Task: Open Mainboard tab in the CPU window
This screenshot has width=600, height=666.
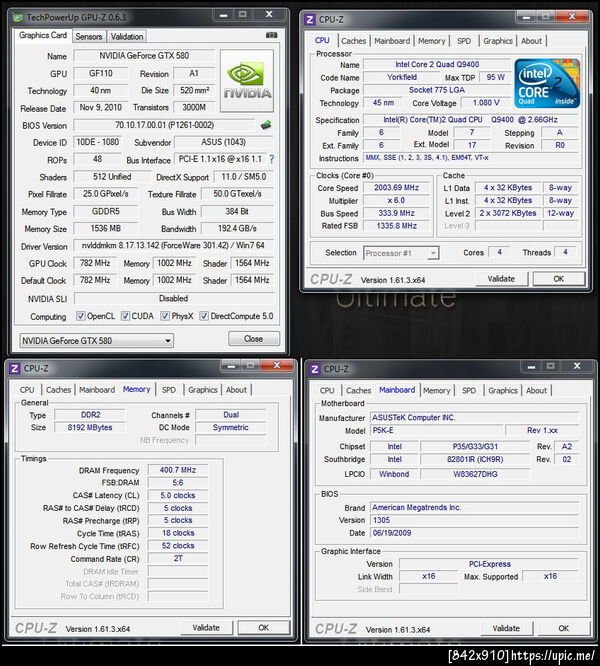Action: click(392, 41)
